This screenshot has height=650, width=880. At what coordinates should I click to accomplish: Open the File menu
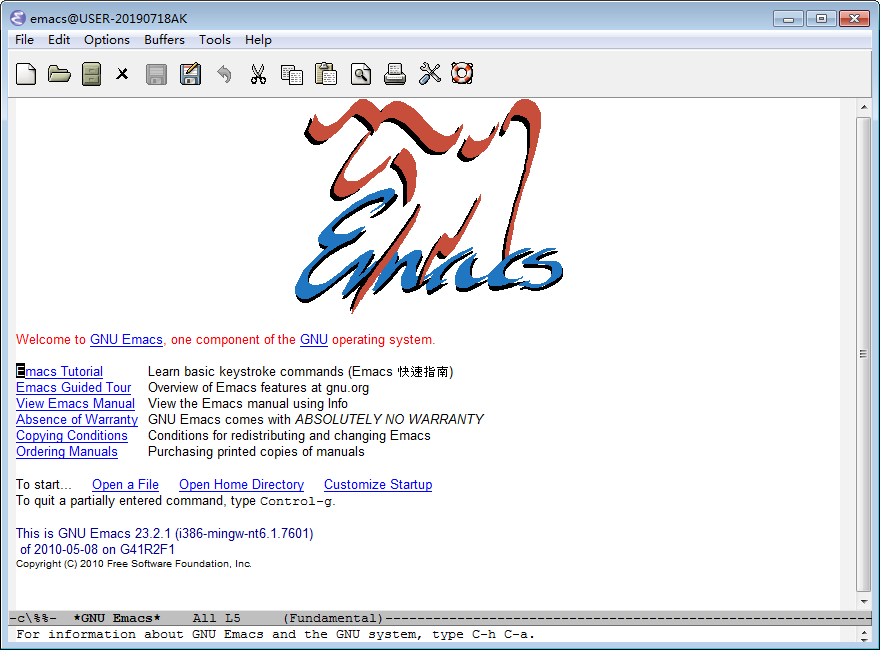coord(24,40)
